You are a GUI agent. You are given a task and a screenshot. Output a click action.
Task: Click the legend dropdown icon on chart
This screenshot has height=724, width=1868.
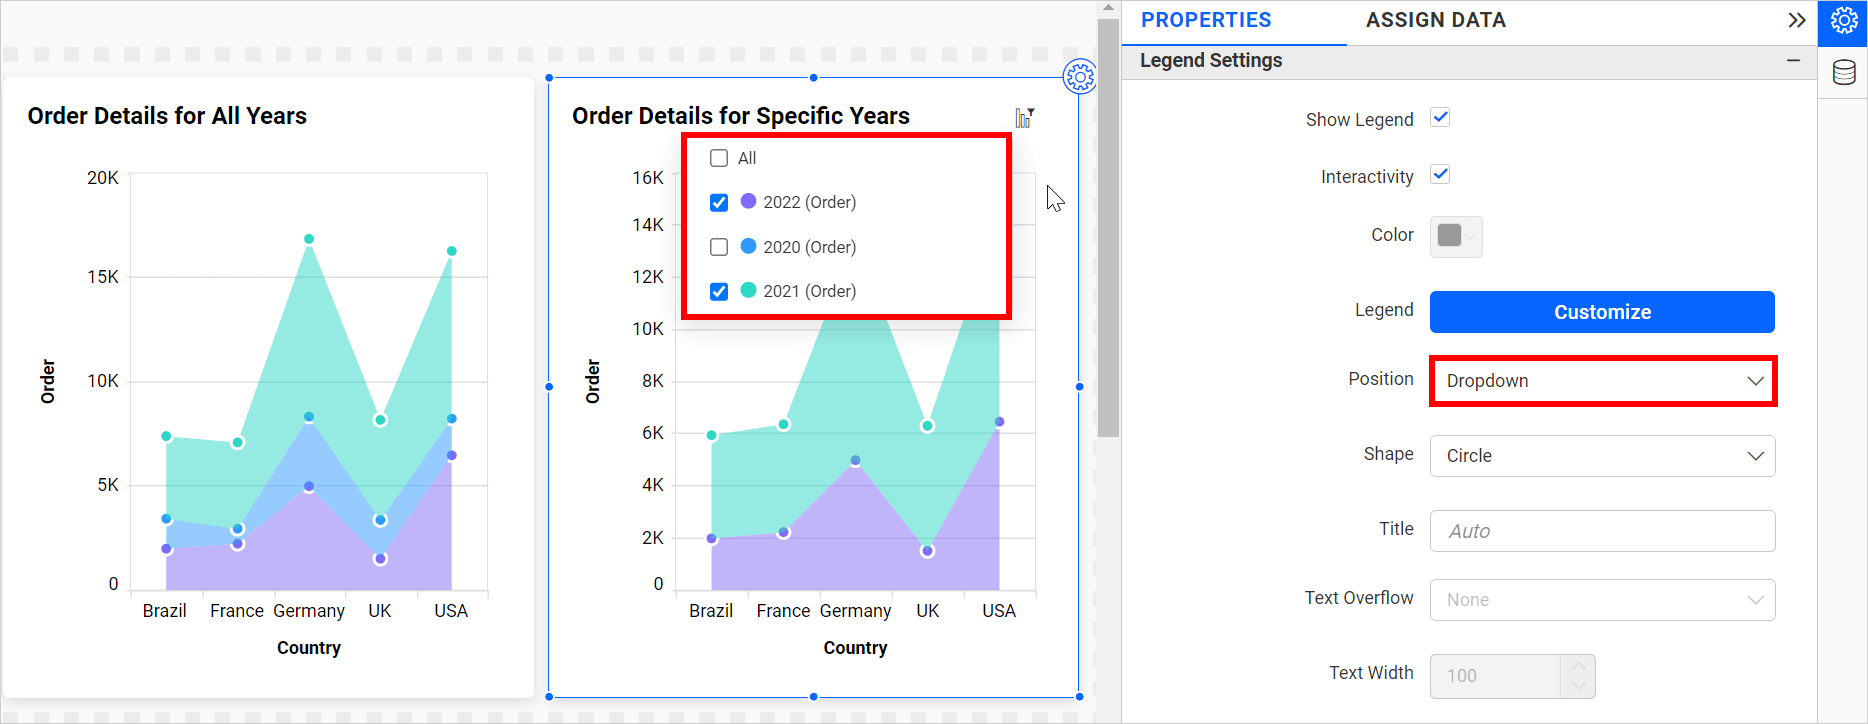tap(1024, 118)
